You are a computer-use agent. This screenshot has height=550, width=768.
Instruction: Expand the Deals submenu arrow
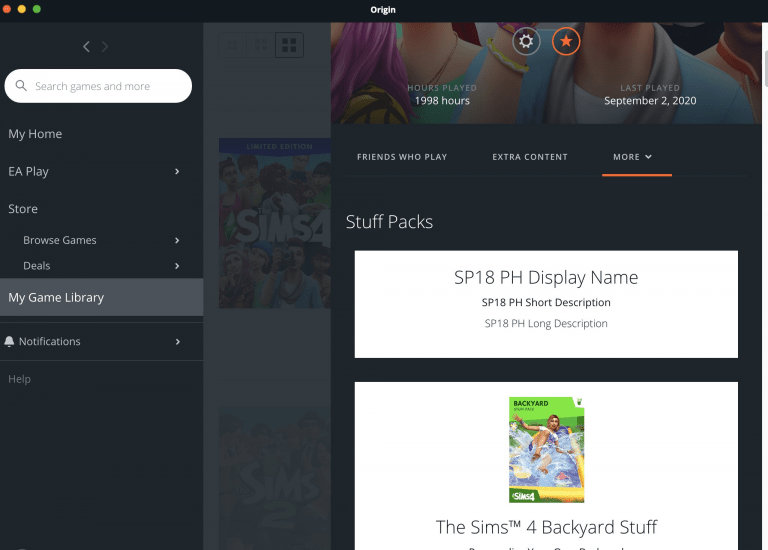[177, 266]
